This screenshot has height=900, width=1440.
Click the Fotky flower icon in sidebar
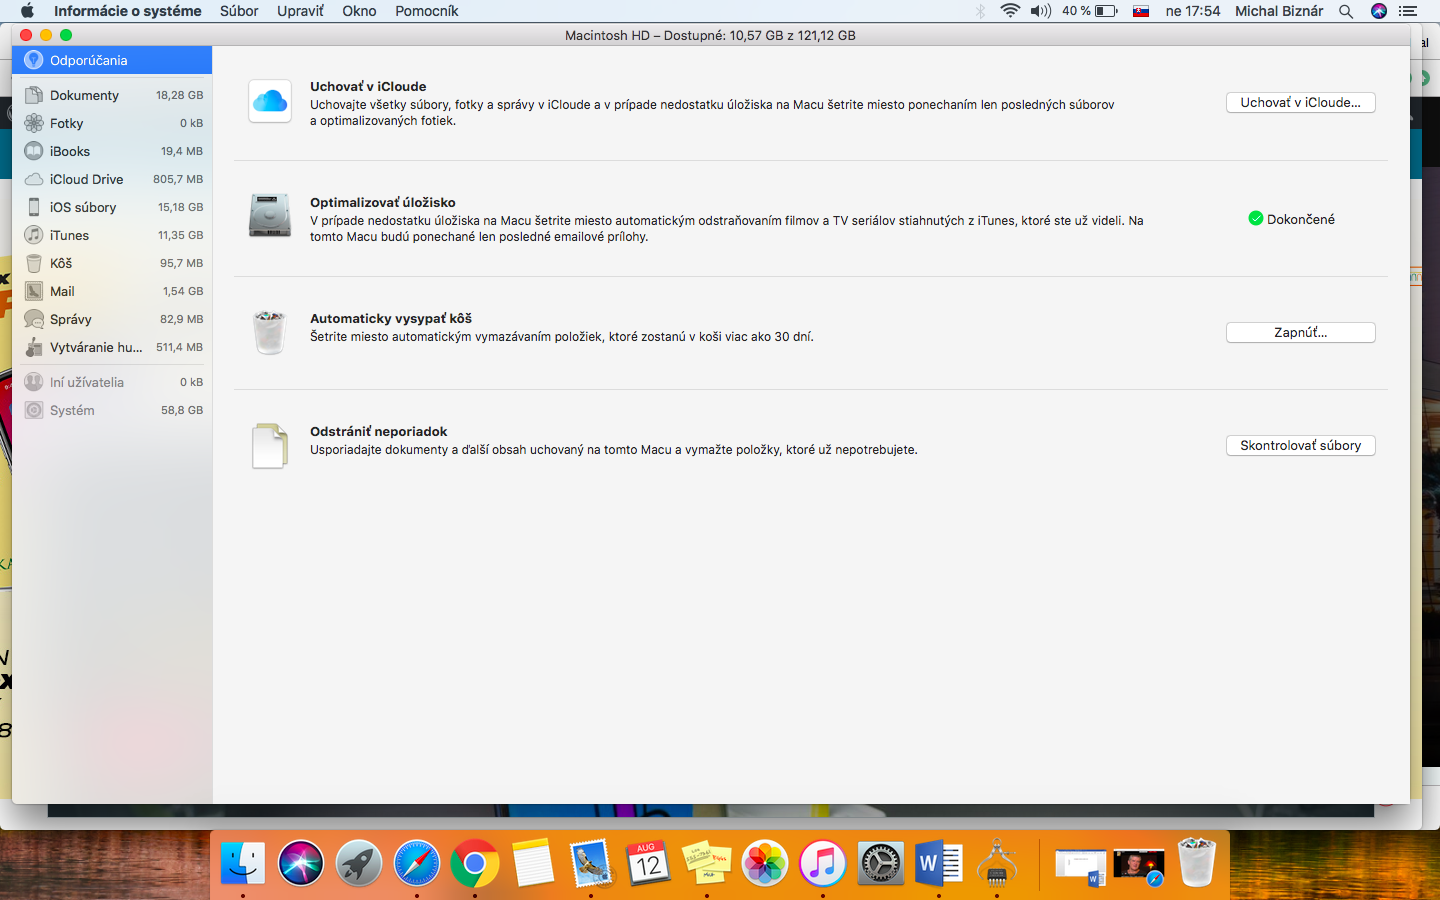point(34,123)
